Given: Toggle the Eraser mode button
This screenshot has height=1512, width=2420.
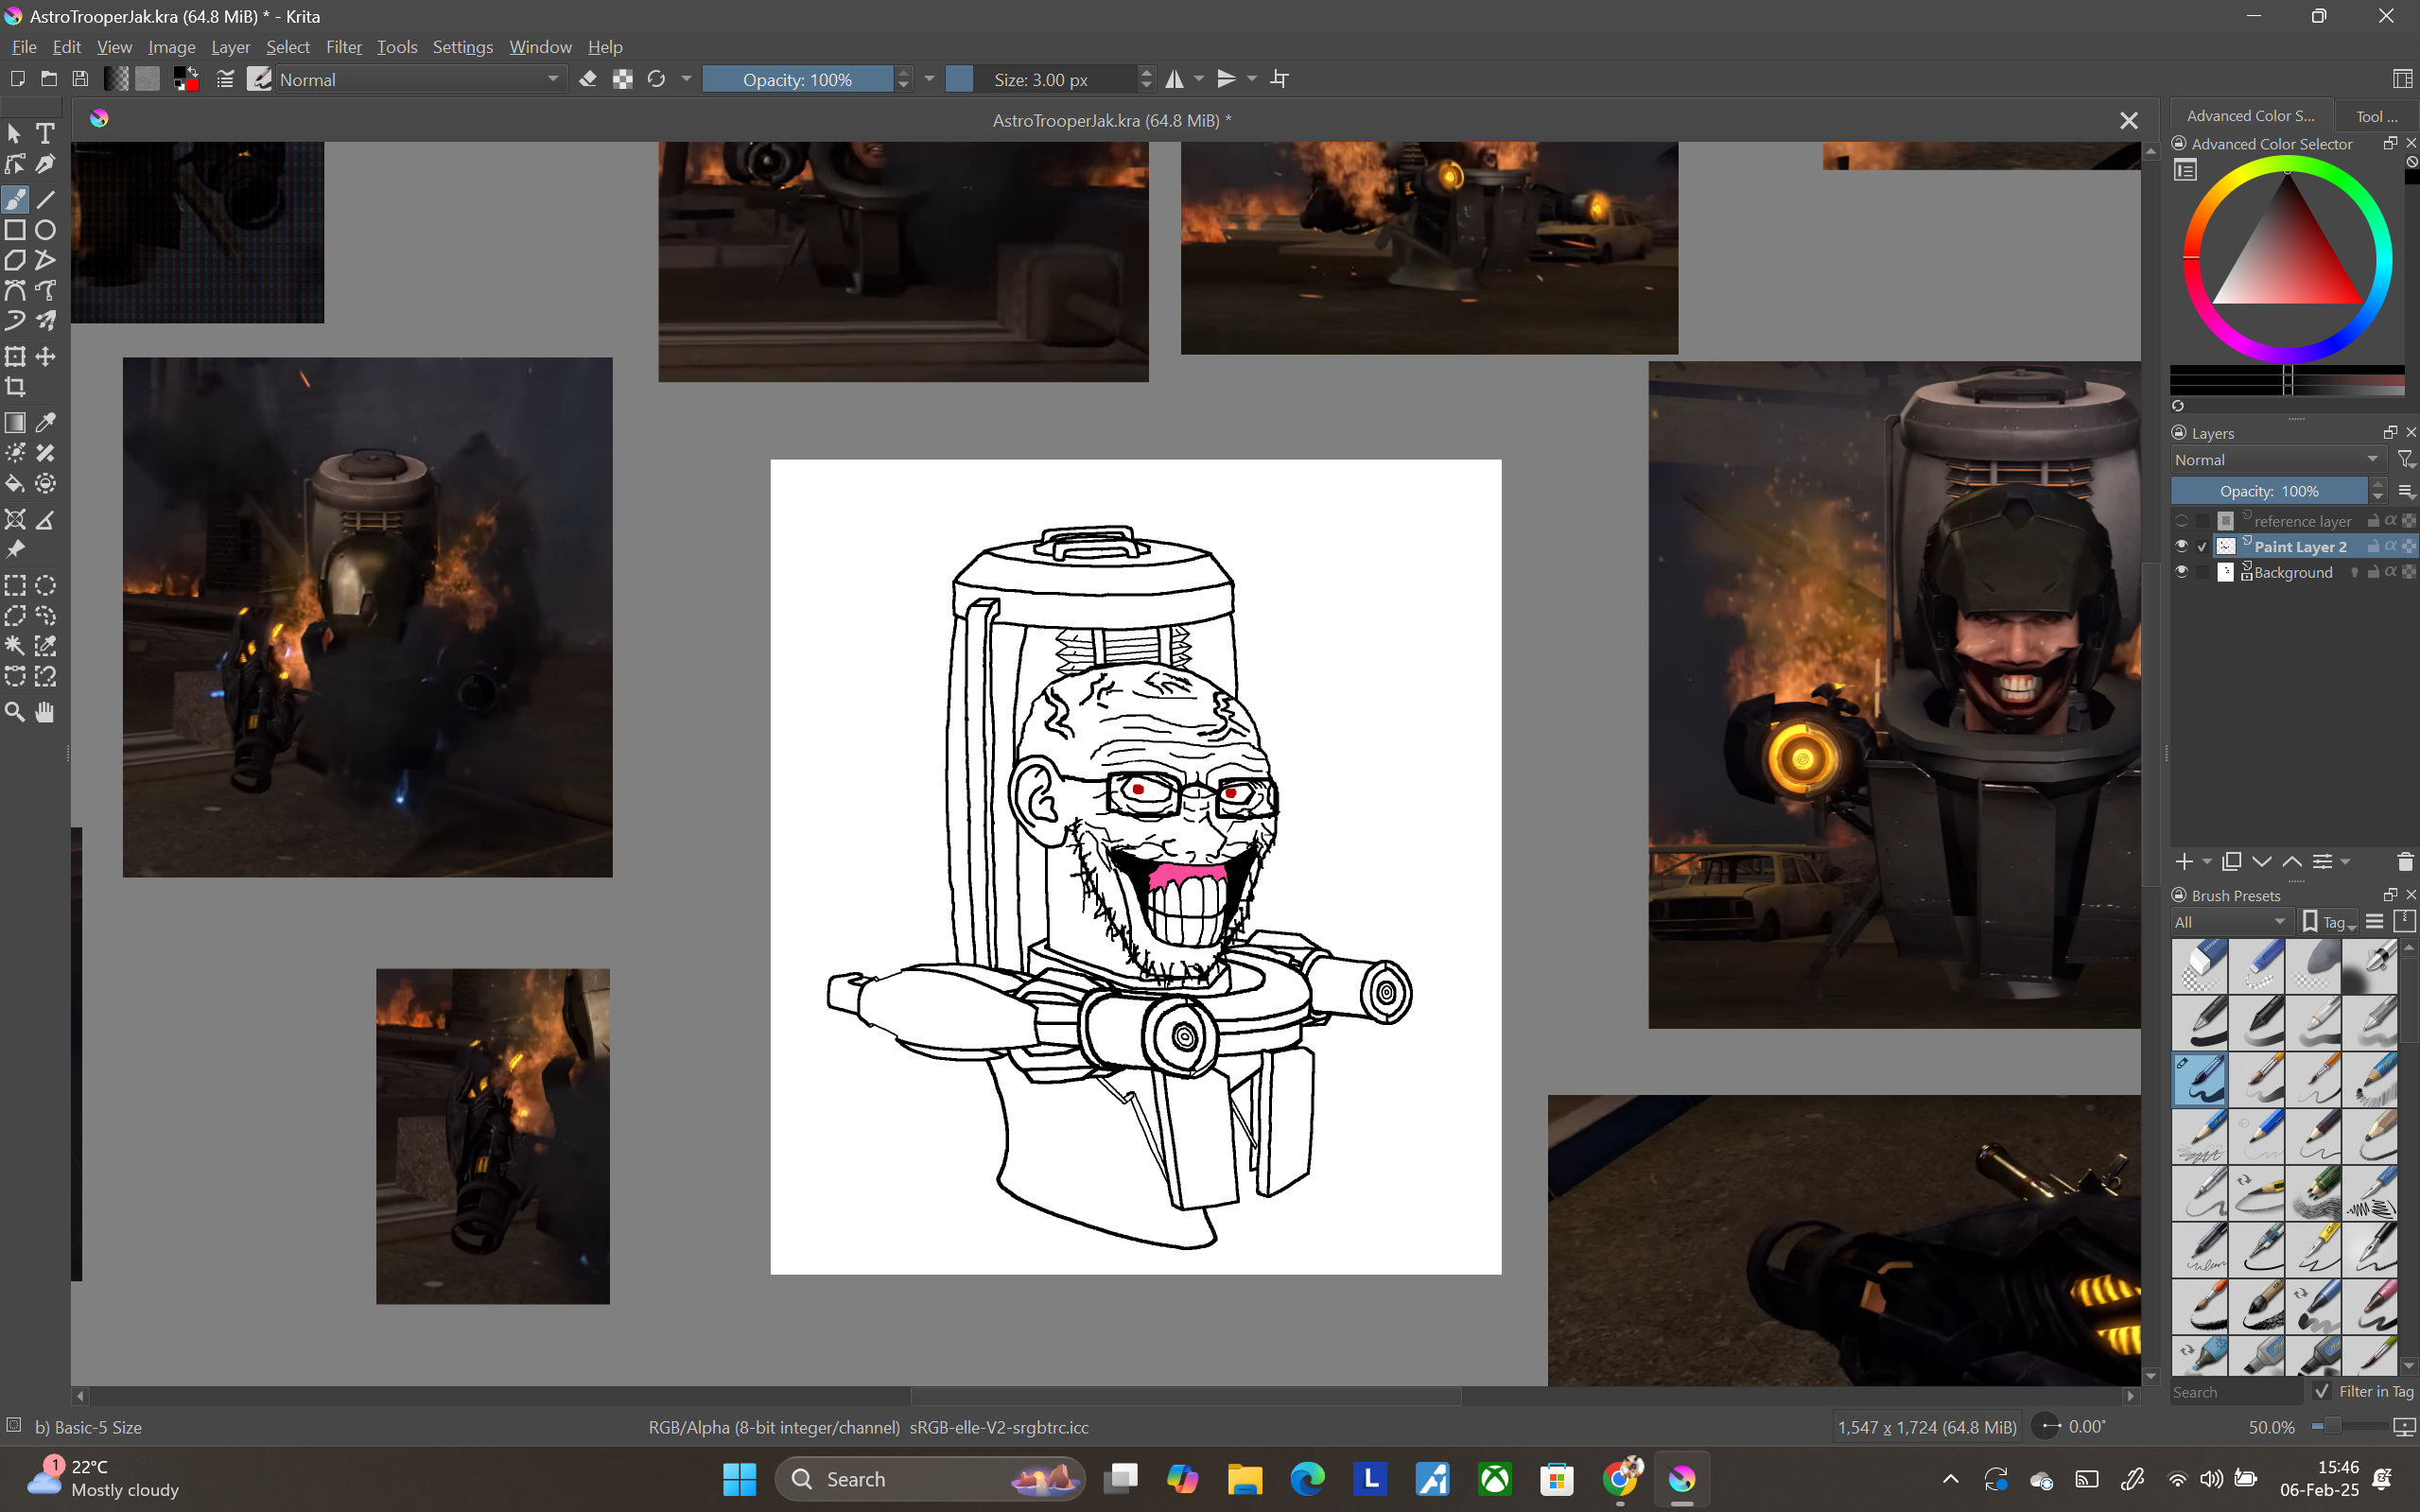Looking at the screenshot, I should pos(588,79).
